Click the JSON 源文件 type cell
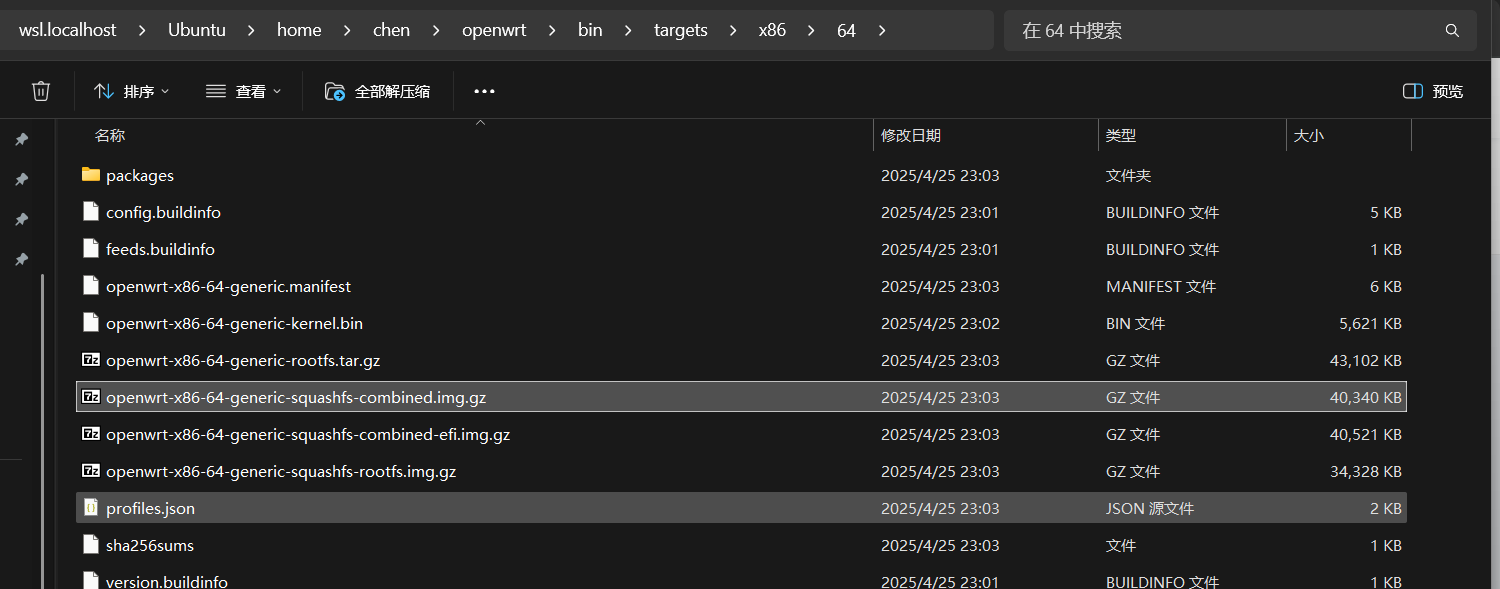Image resolution: width=1500 pixels, height=589 pixels. [x=1149, y=509]
